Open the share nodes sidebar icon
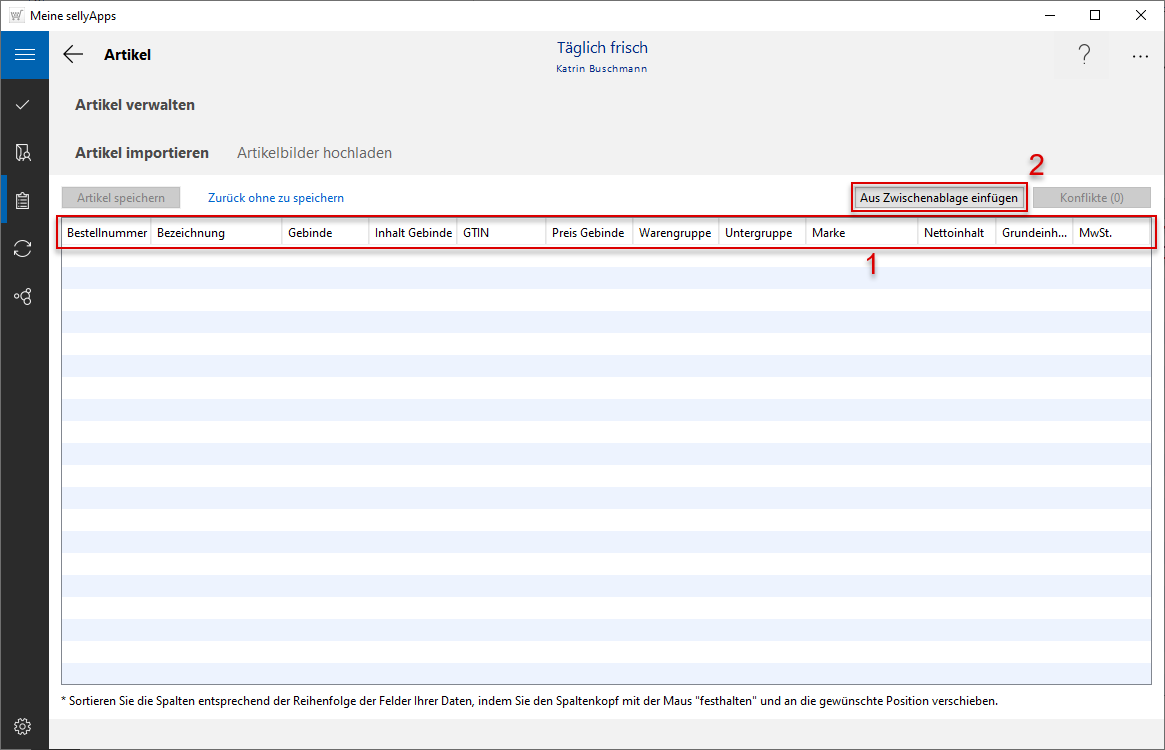 [24, 297]
